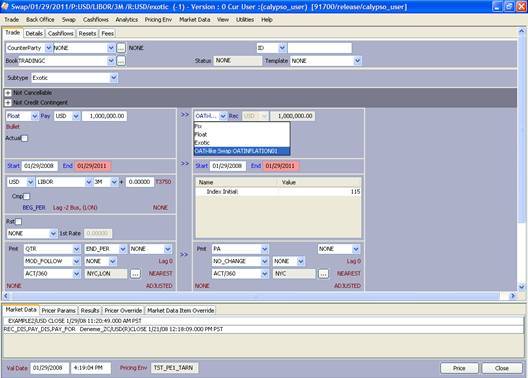
Task: Open the Utilities menu
Action: pos(245,20)
